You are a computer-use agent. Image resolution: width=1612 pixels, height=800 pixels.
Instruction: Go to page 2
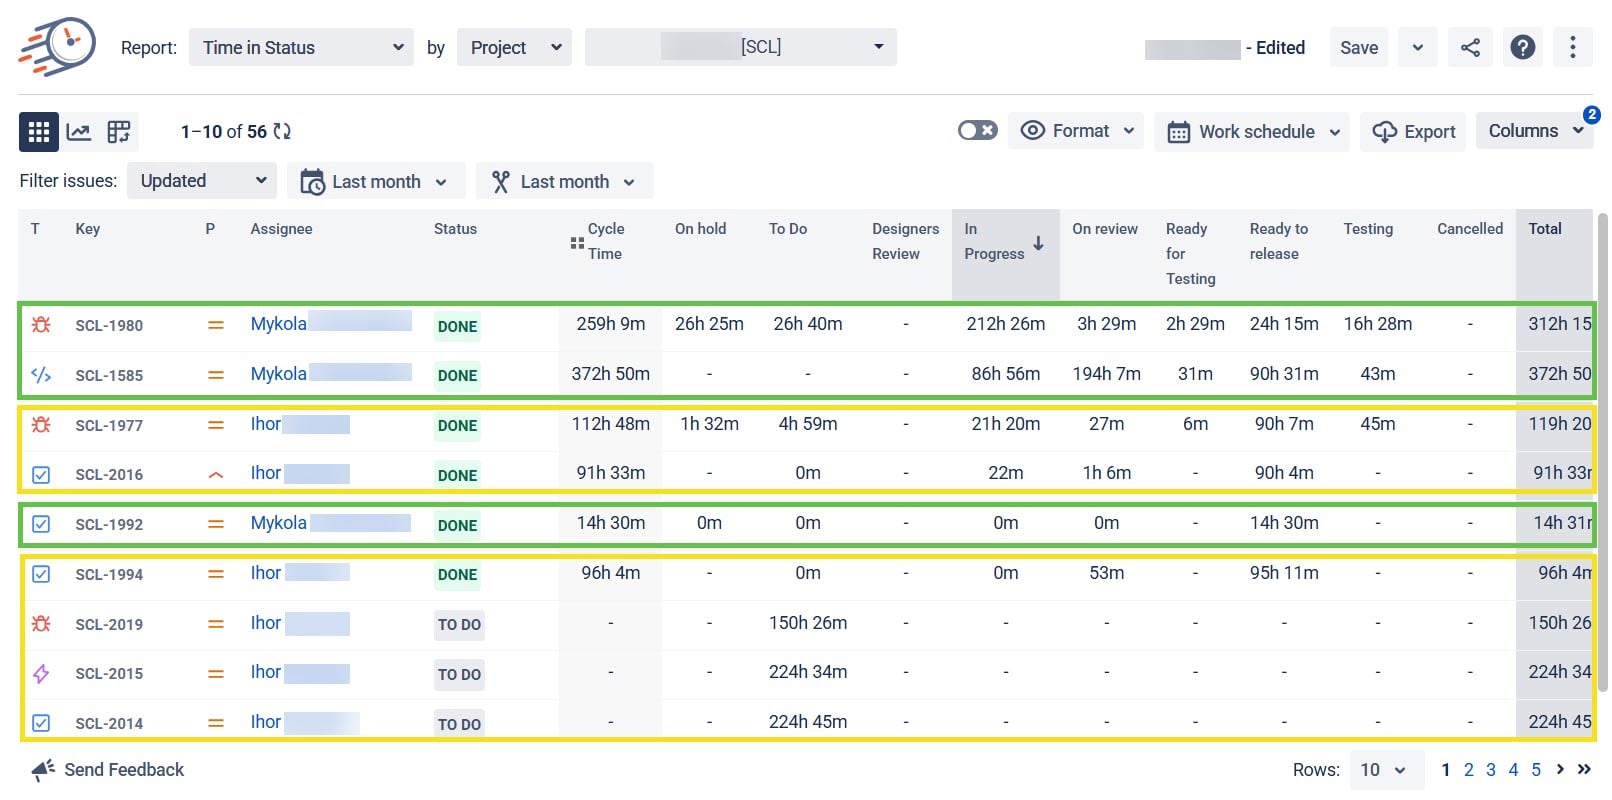[x=1468, y=769]
